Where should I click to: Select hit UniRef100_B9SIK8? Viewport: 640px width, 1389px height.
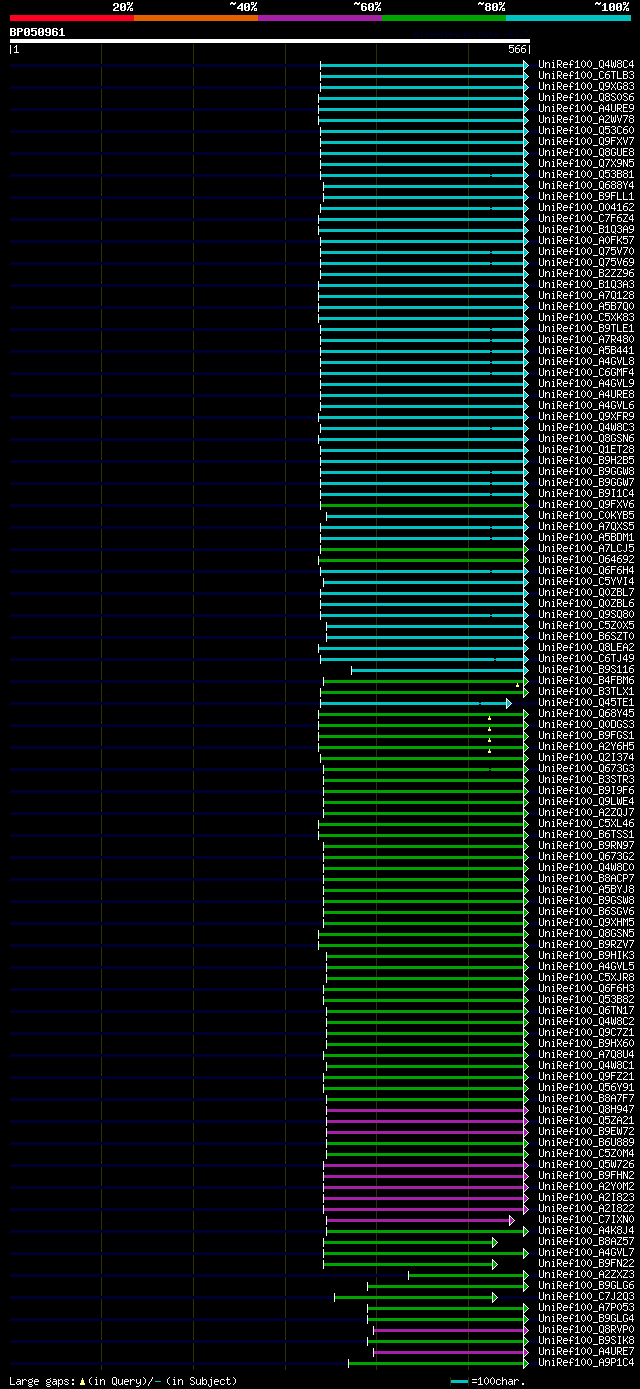coord(586,1340)
